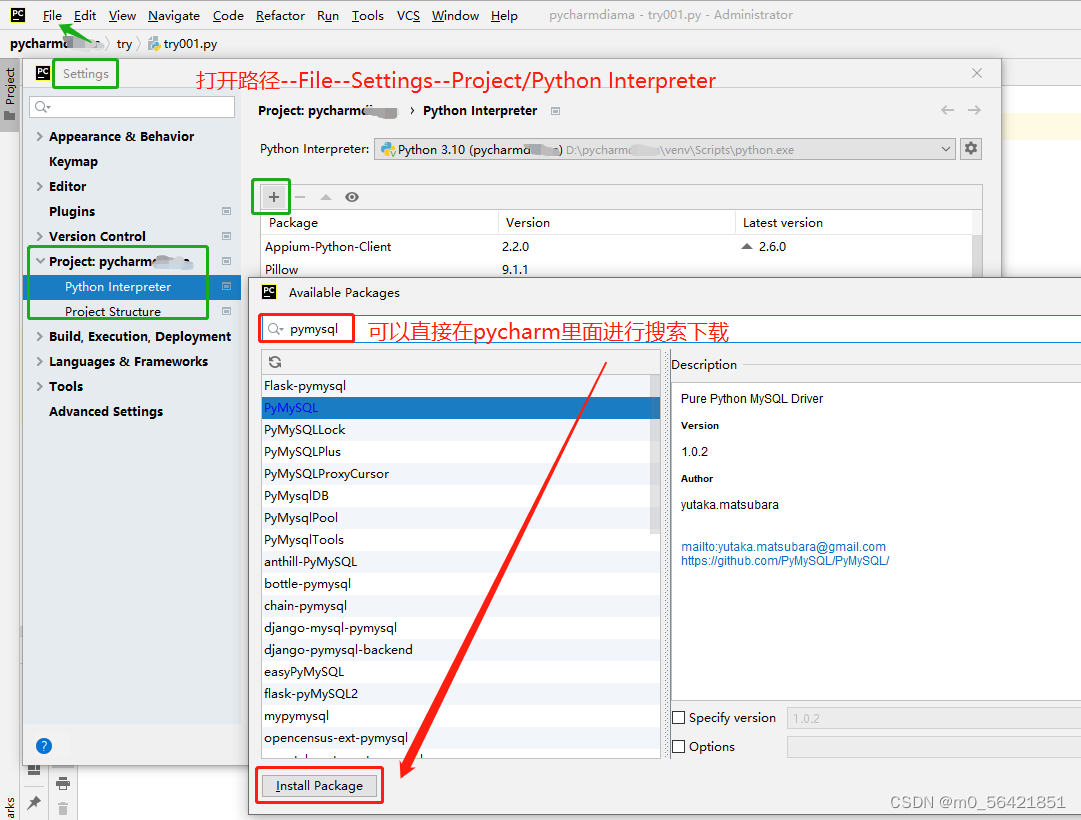This screenshot has width=1081, height=820.
Task: Click the package list vertical scrollbar
Action: [x=654, y=455]
